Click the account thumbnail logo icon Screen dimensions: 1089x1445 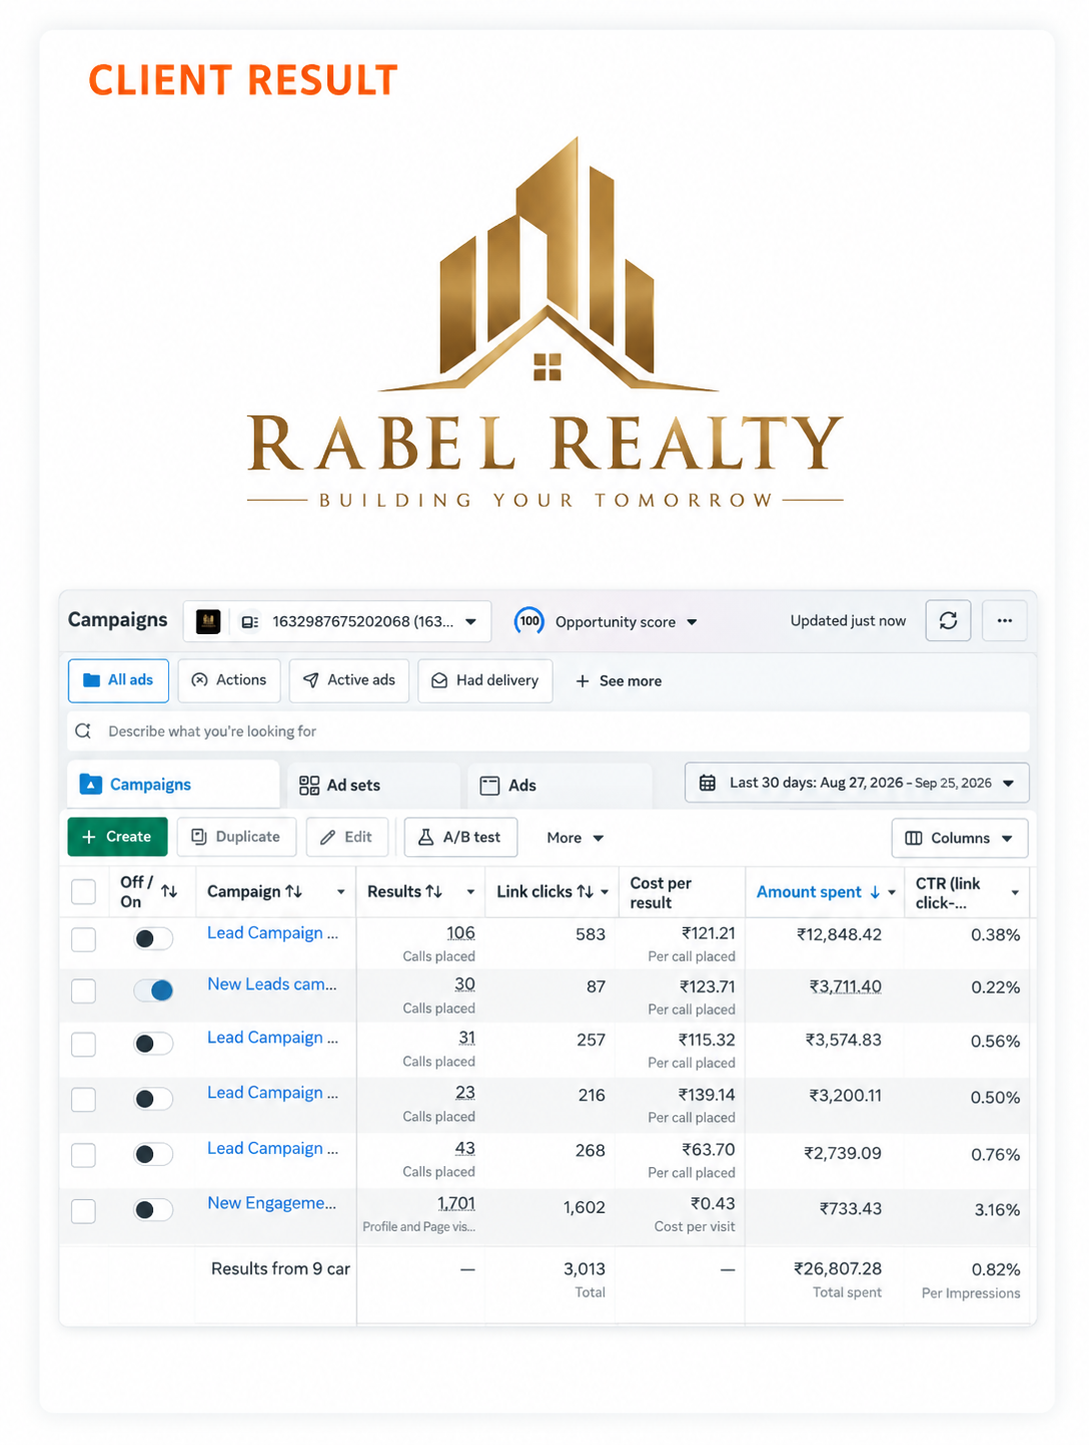(x=208, y=622)
